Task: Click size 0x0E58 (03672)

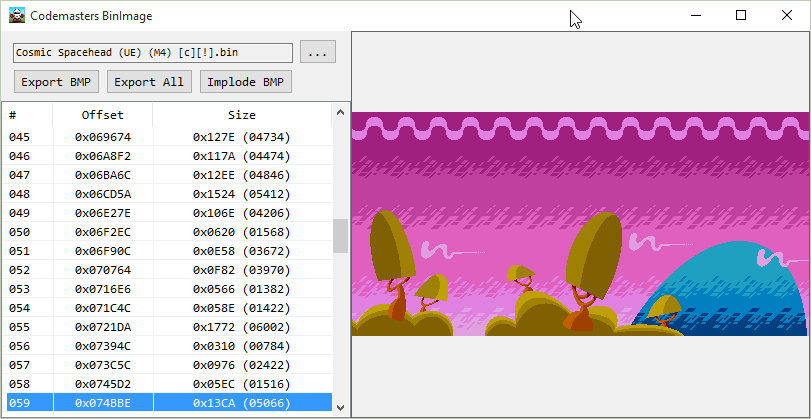Action: (x=242, y=251)
